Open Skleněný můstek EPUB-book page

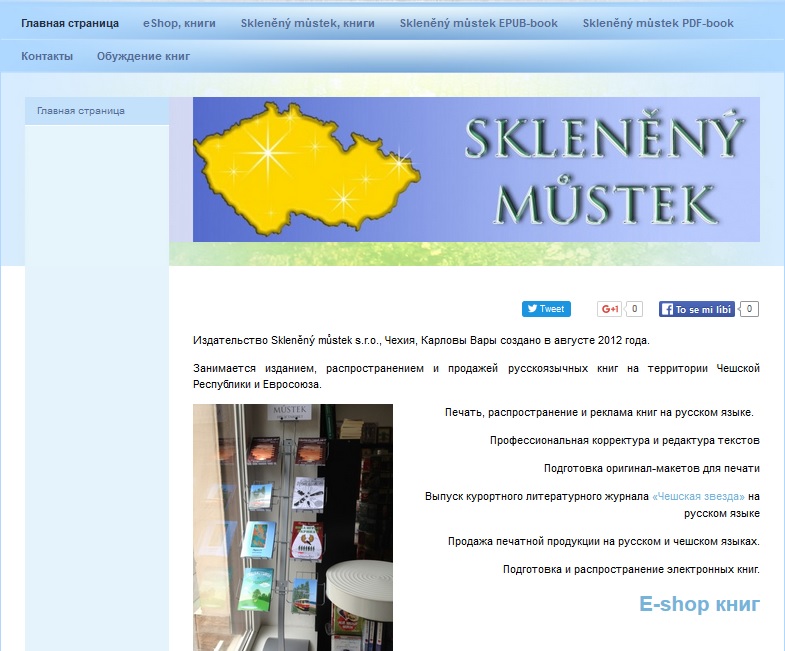479,24
